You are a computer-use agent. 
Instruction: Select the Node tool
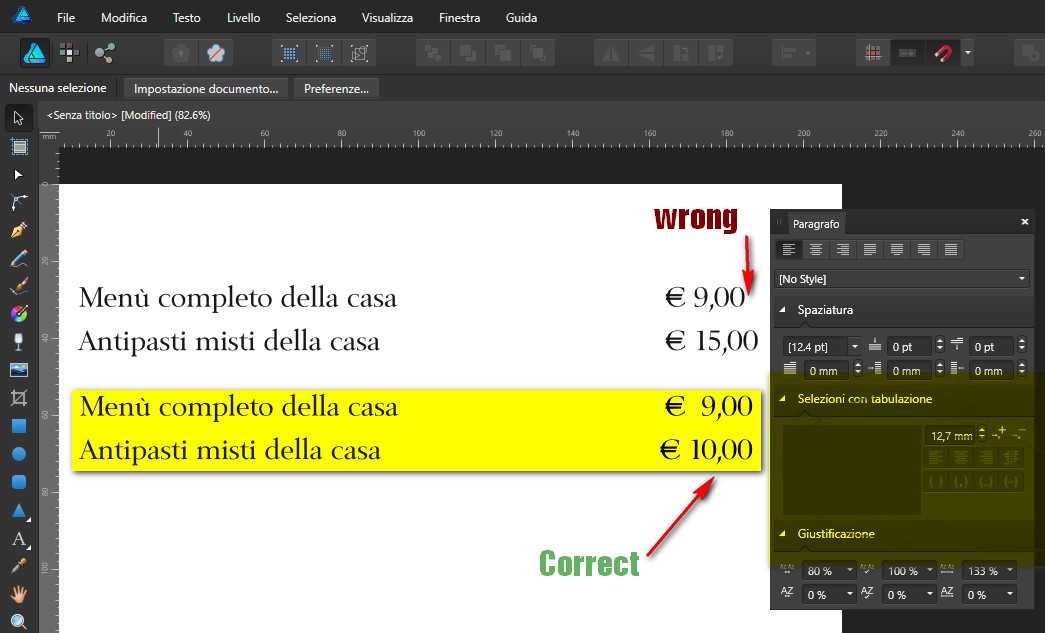tap(19, 175)
